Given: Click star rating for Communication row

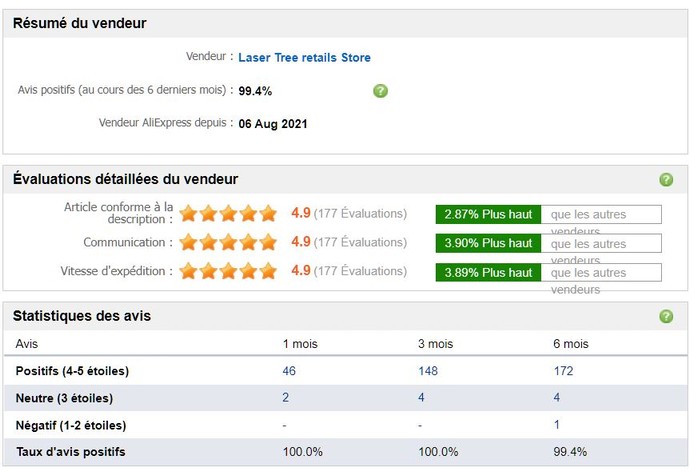Looking at the screenshot, I should click(x=228, y=242).
